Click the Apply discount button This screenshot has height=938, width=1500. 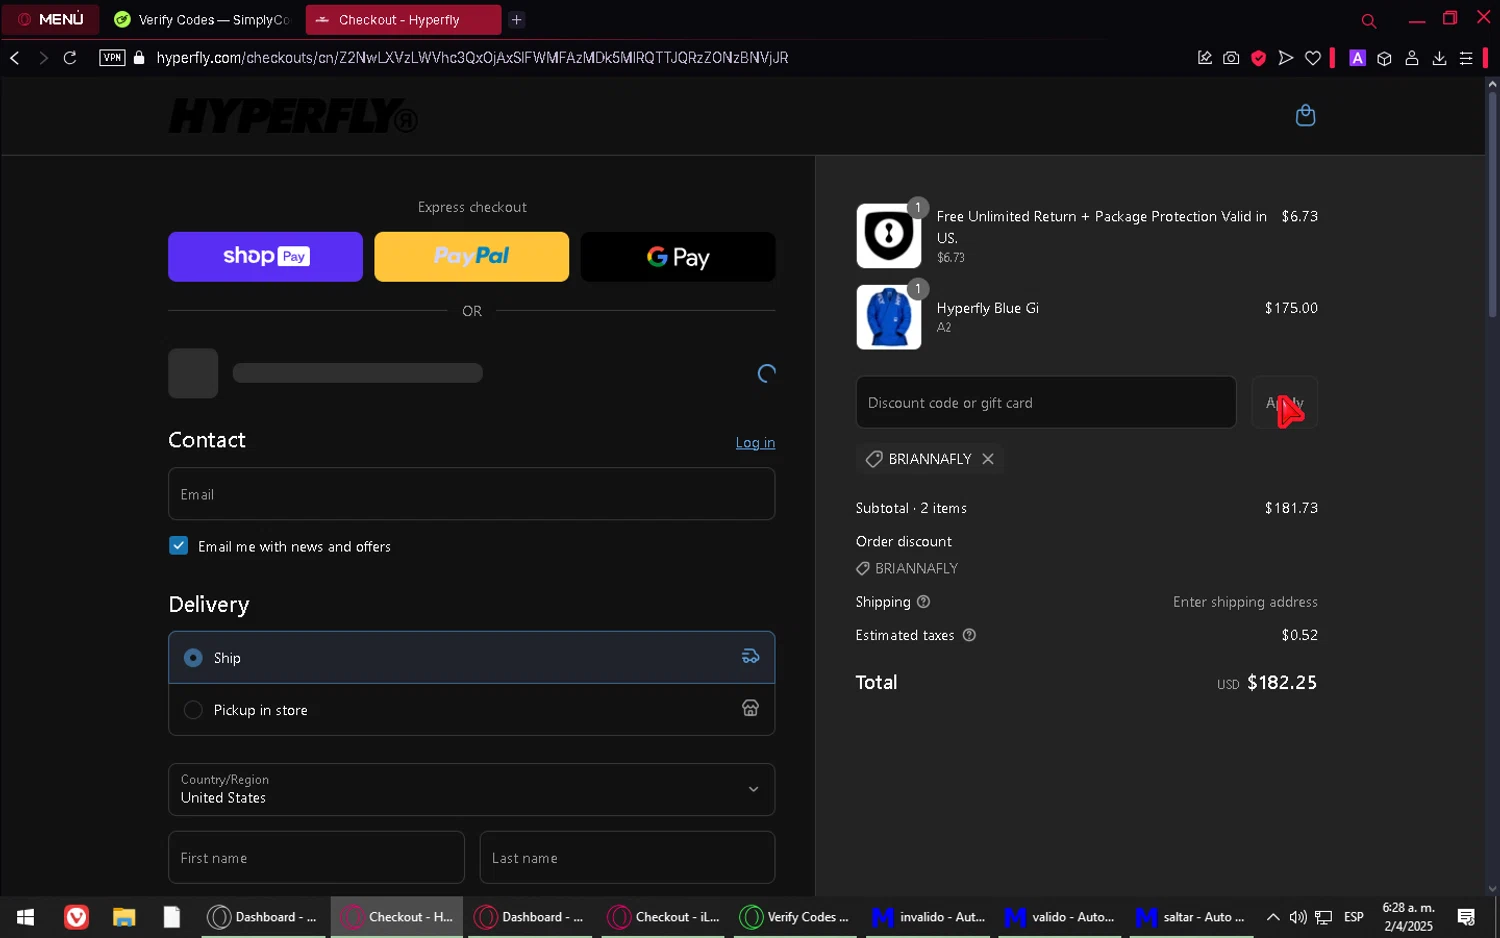(x=1284, y=402)
